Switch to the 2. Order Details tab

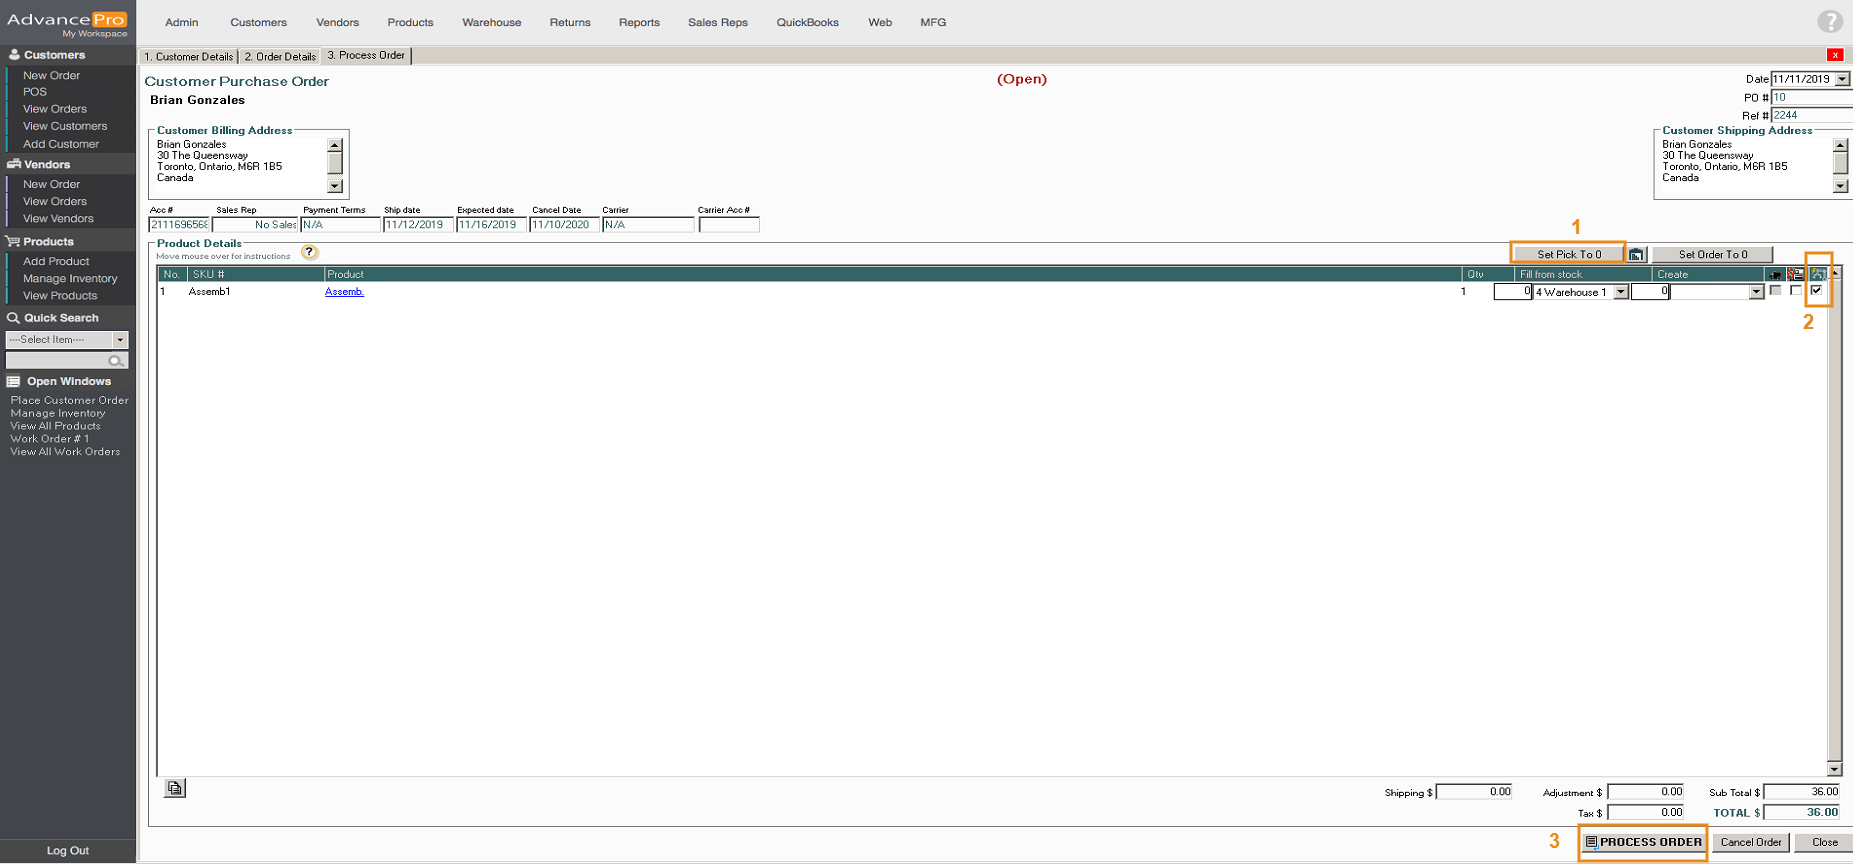[280, 56]
